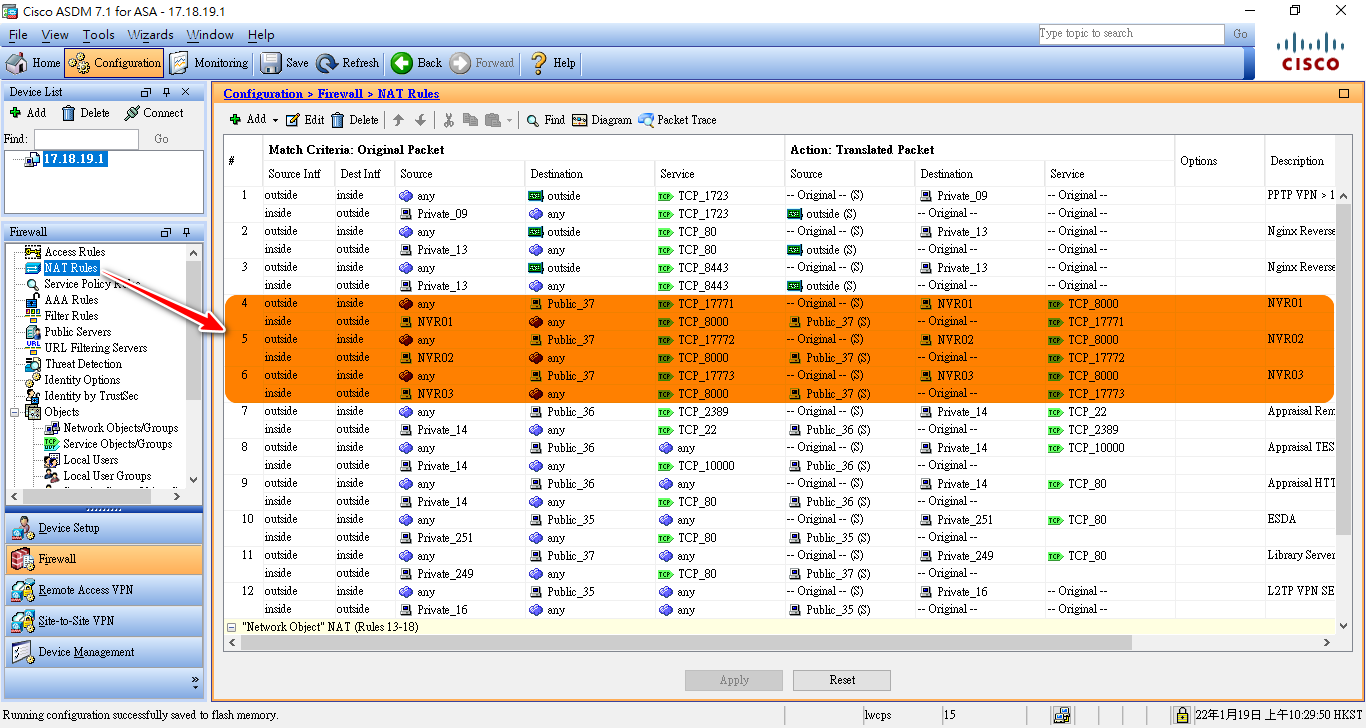Viewport: 1366px width, 728px height.
Task: Expand the "Network Object" NAT rules section
Action: [x=232, y=627]
